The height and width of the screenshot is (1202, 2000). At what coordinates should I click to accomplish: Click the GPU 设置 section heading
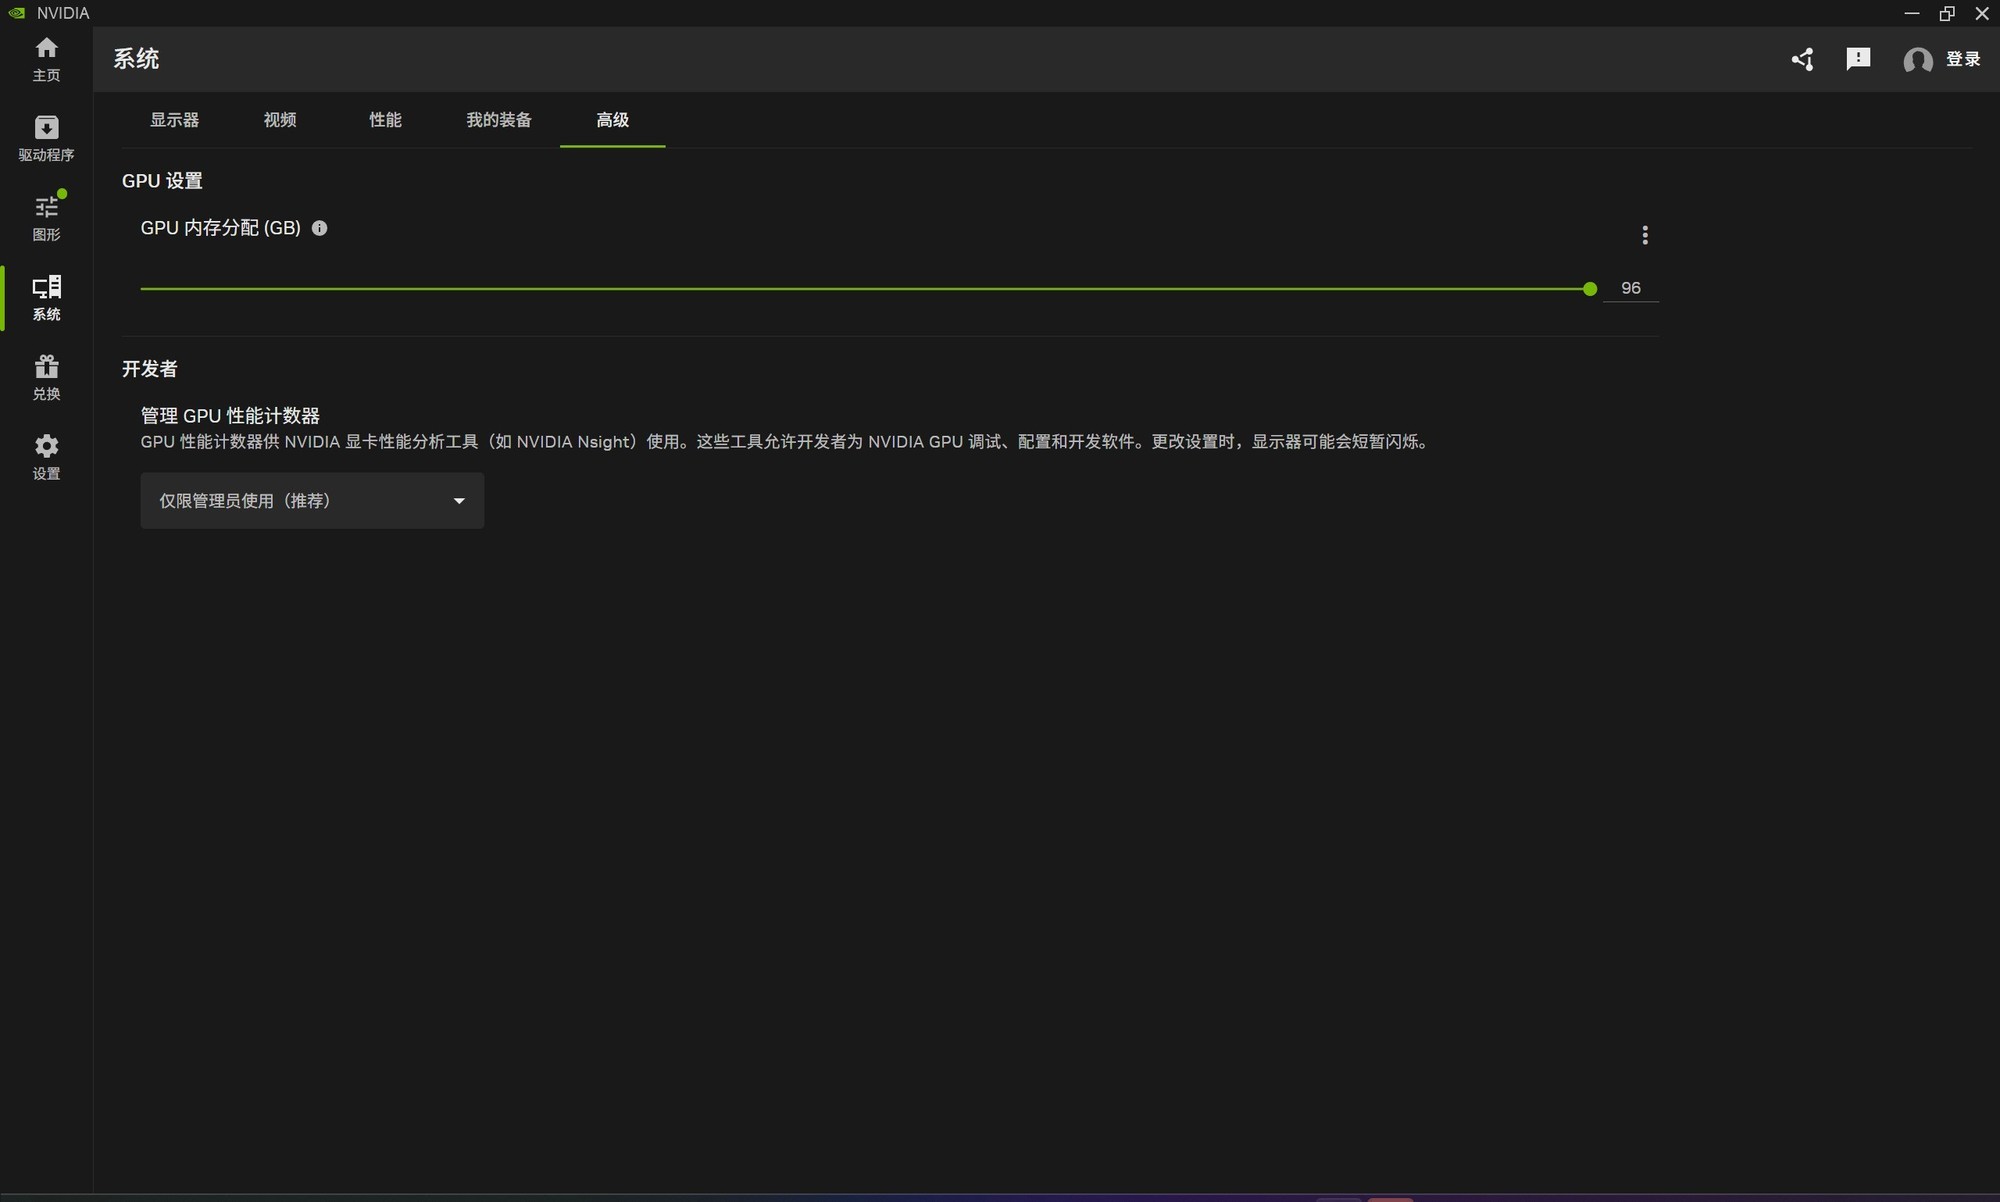pos(162,181)
